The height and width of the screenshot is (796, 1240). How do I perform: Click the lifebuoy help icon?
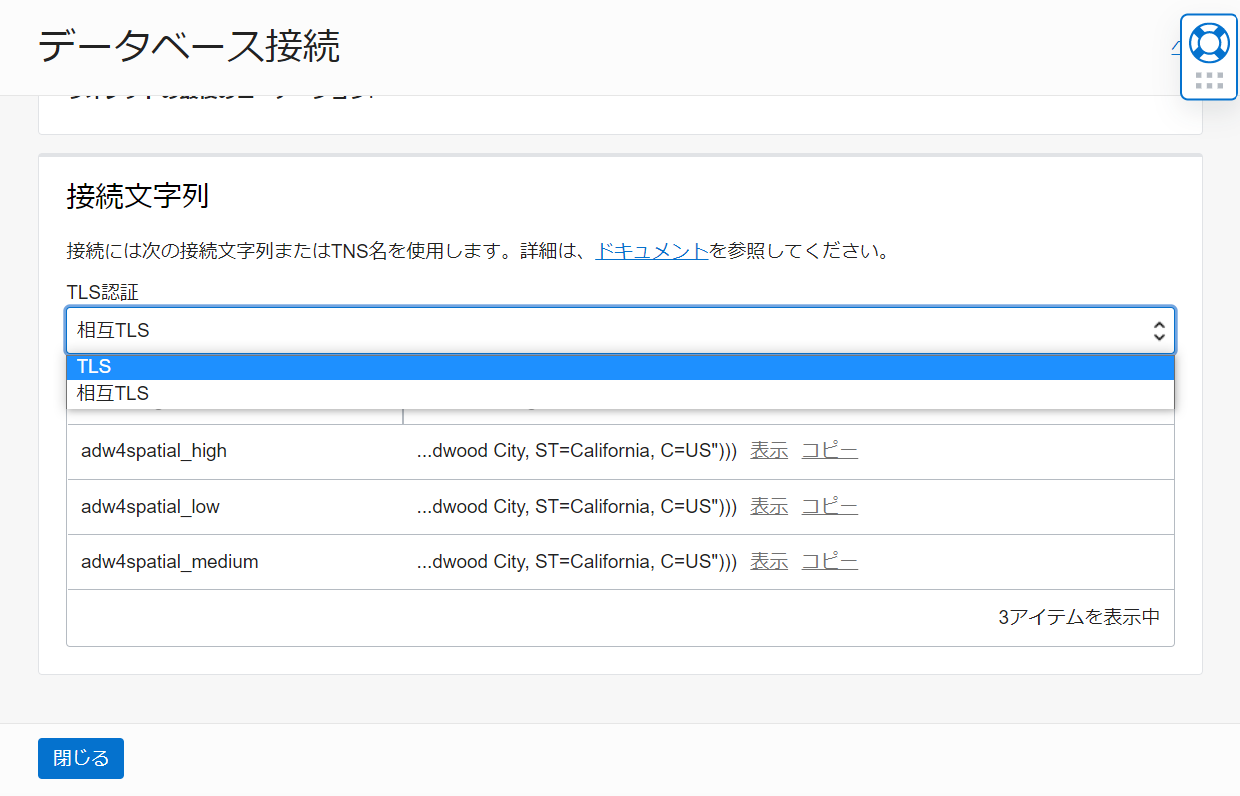coord(1209,43)
